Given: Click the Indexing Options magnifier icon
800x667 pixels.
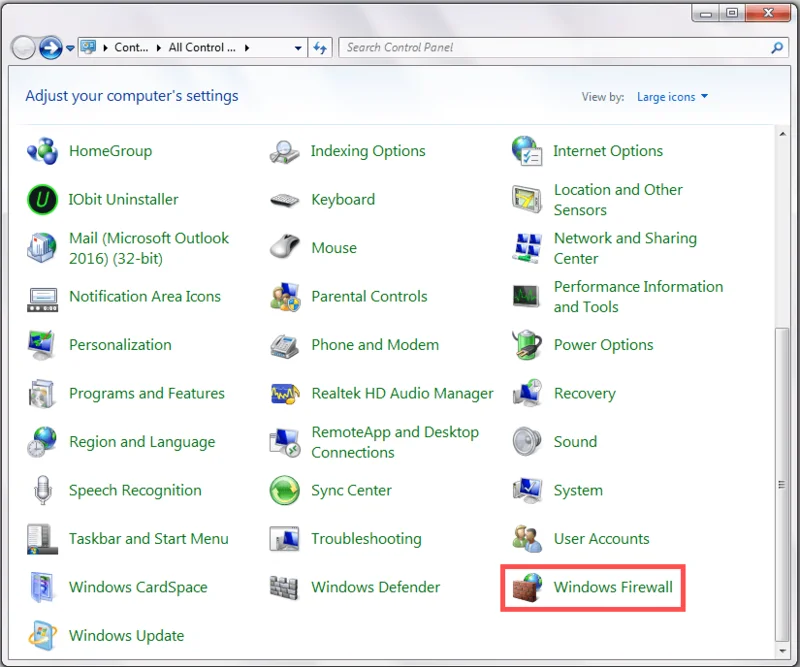Looking at the screenshot, I should pos(284,152).
